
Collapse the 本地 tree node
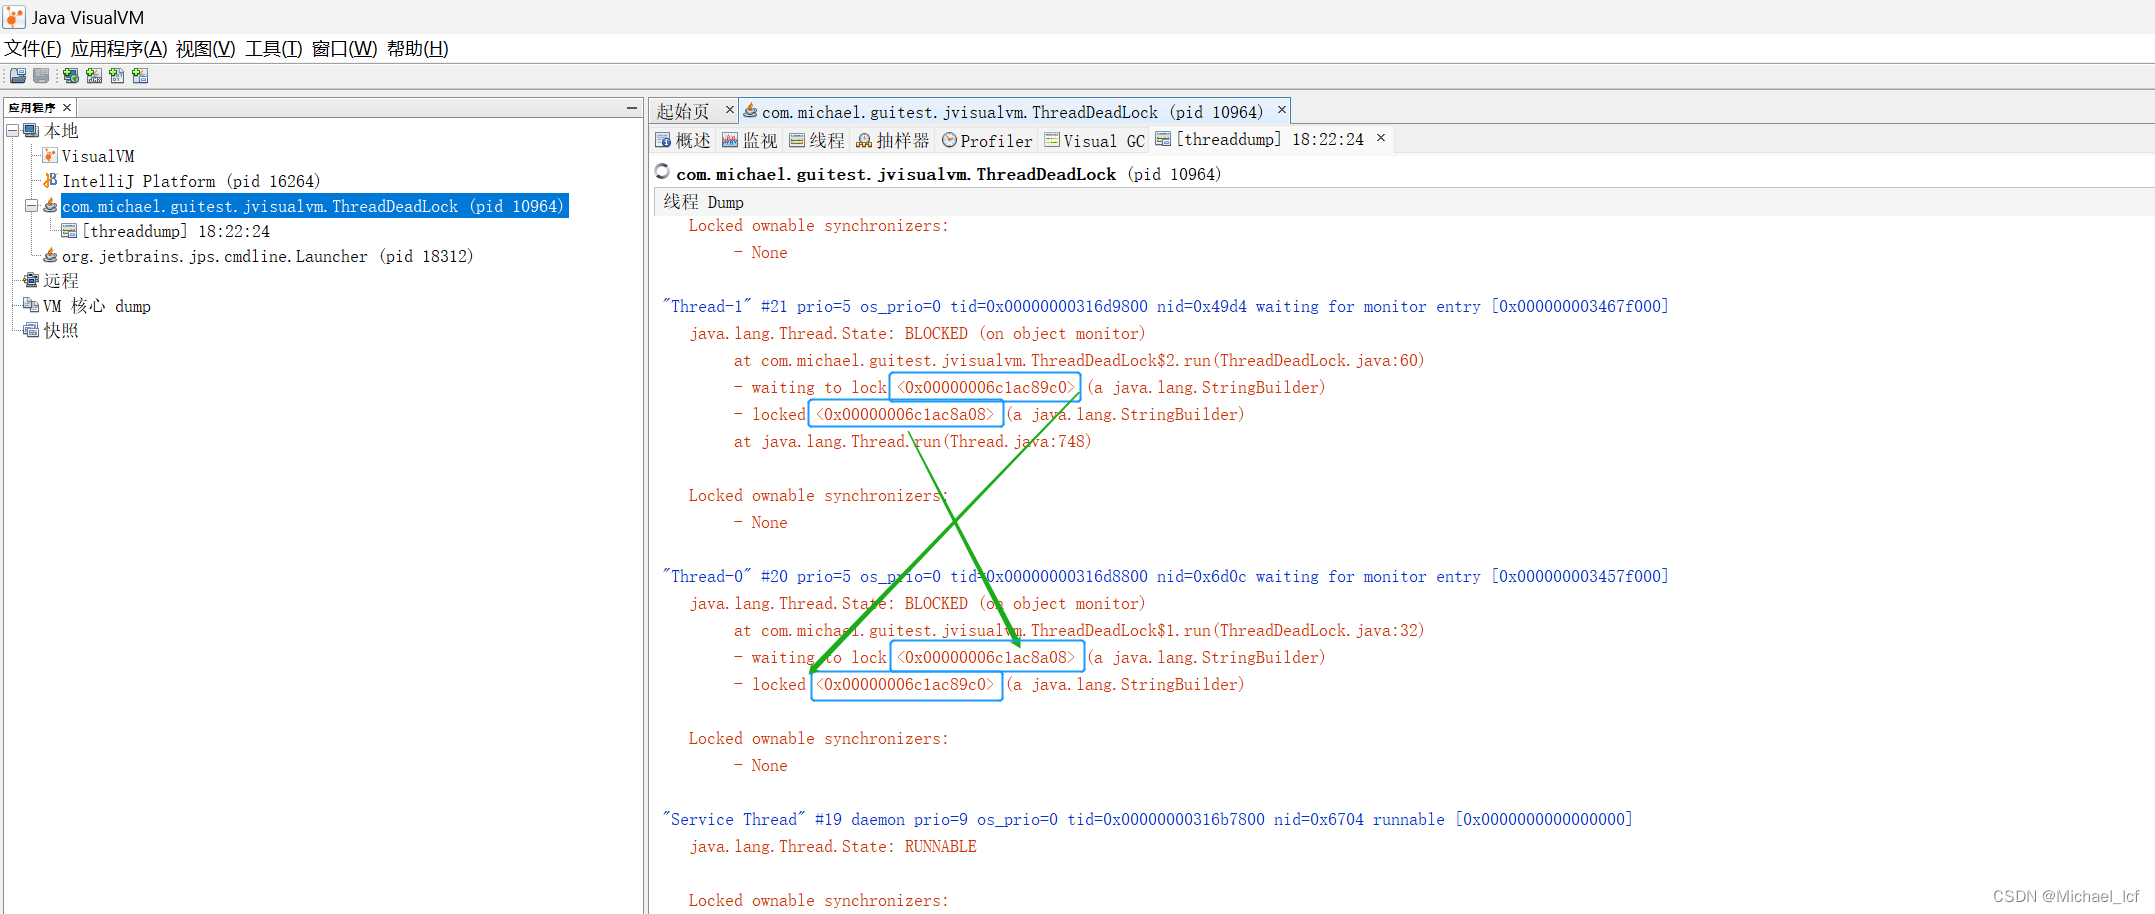(12, 131)
